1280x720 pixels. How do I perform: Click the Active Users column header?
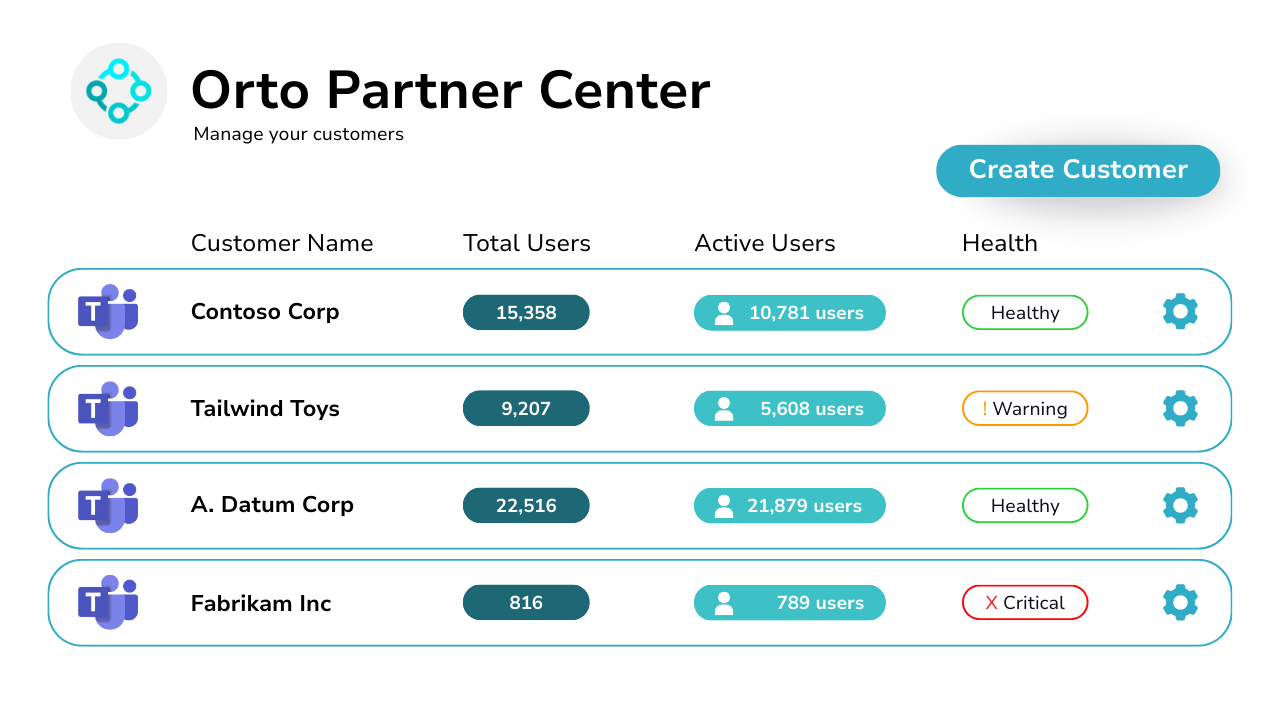coord(765,243)
